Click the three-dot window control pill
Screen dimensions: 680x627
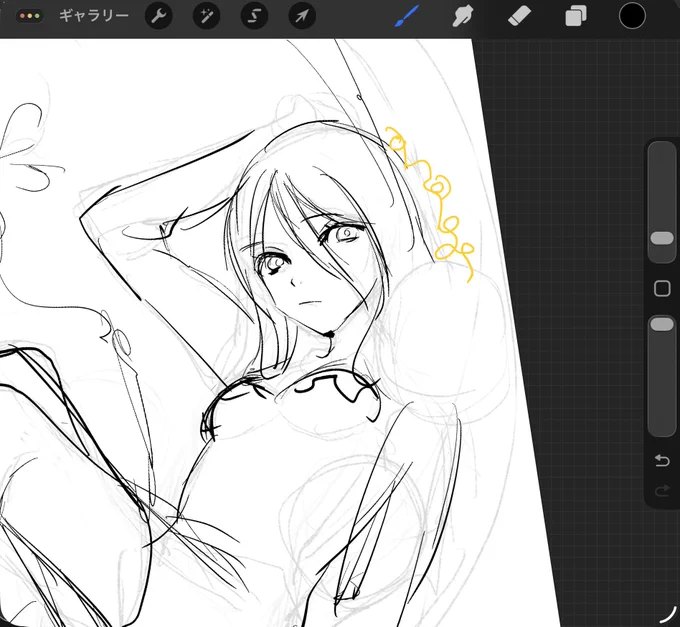(29, 16)
